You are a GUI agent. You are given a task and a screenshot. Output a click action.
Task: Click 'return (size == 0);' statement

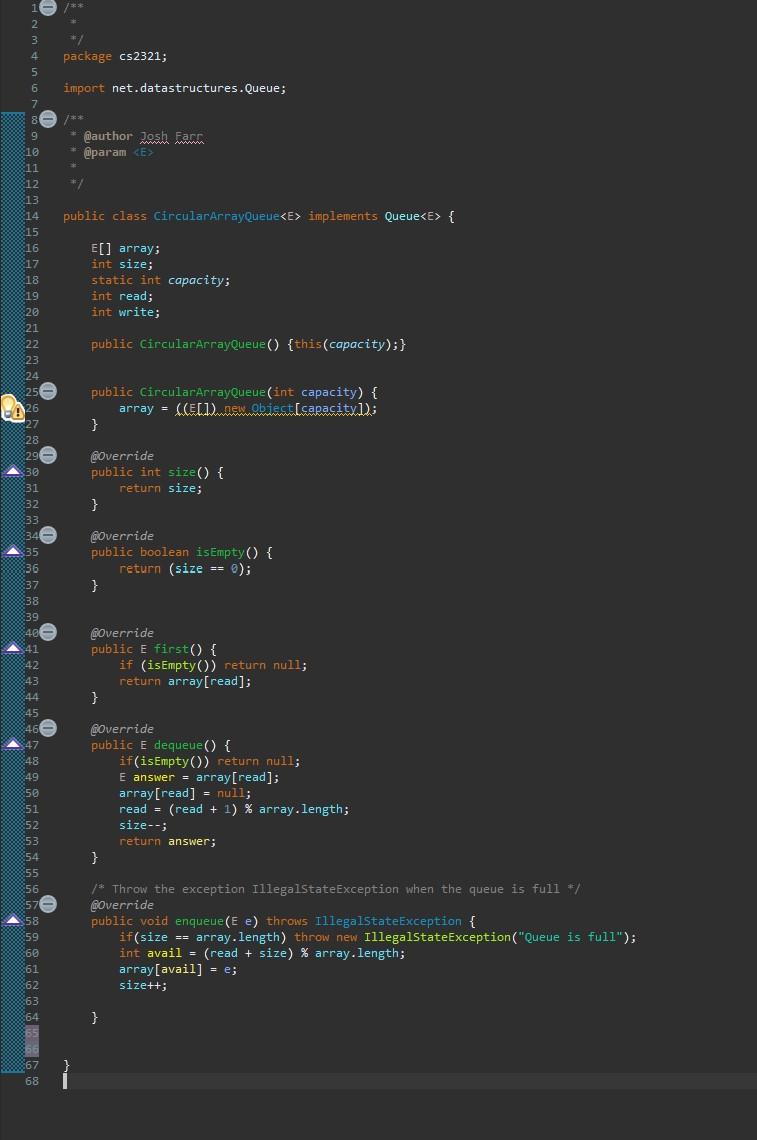(185, 569)
